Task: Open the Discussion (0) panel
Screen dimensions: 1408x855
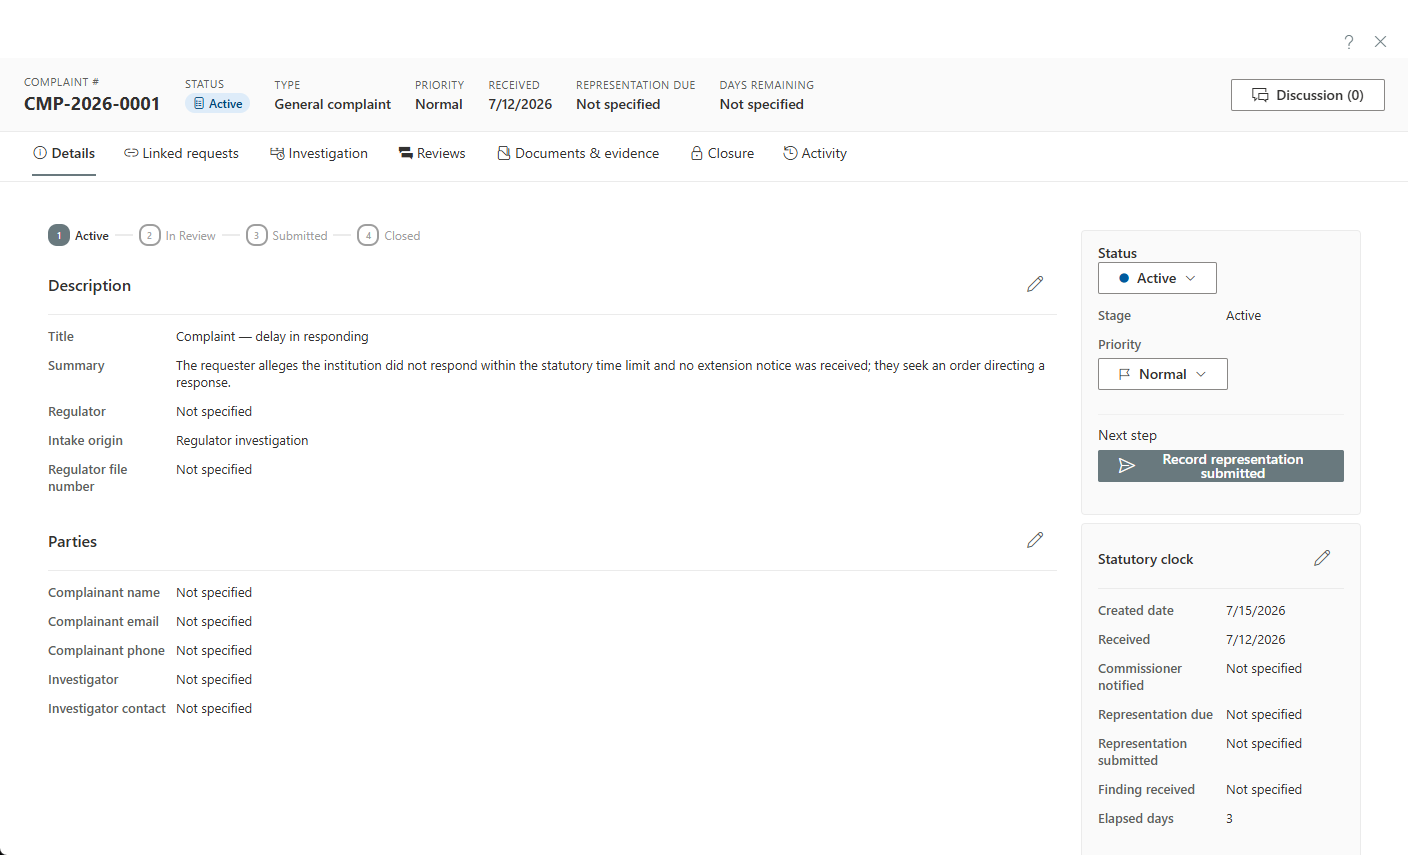Action: (1308, 95)
